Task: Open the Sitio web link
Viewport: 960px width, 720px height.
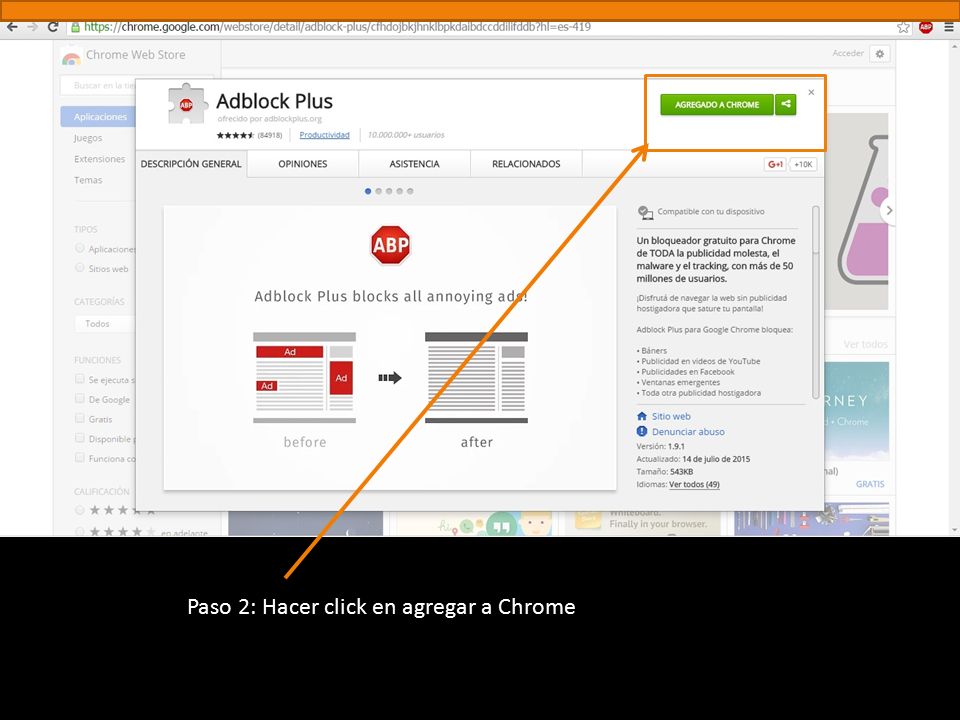Action: click(671, 416)
